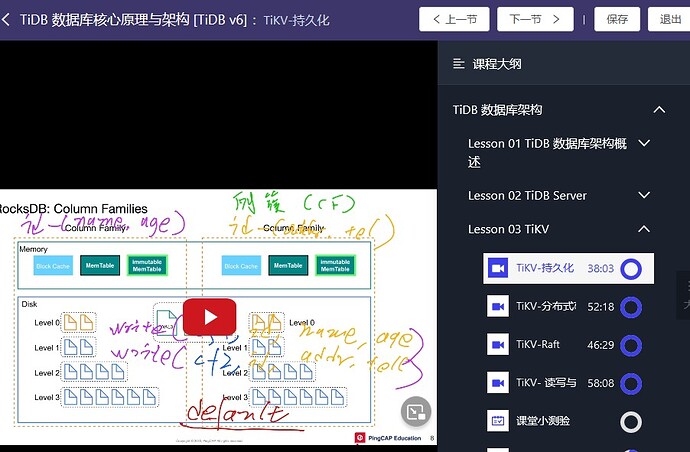Collapse the Lesson 03 TiKV chevron
690x452 pixels.
(x=644, y=230)
